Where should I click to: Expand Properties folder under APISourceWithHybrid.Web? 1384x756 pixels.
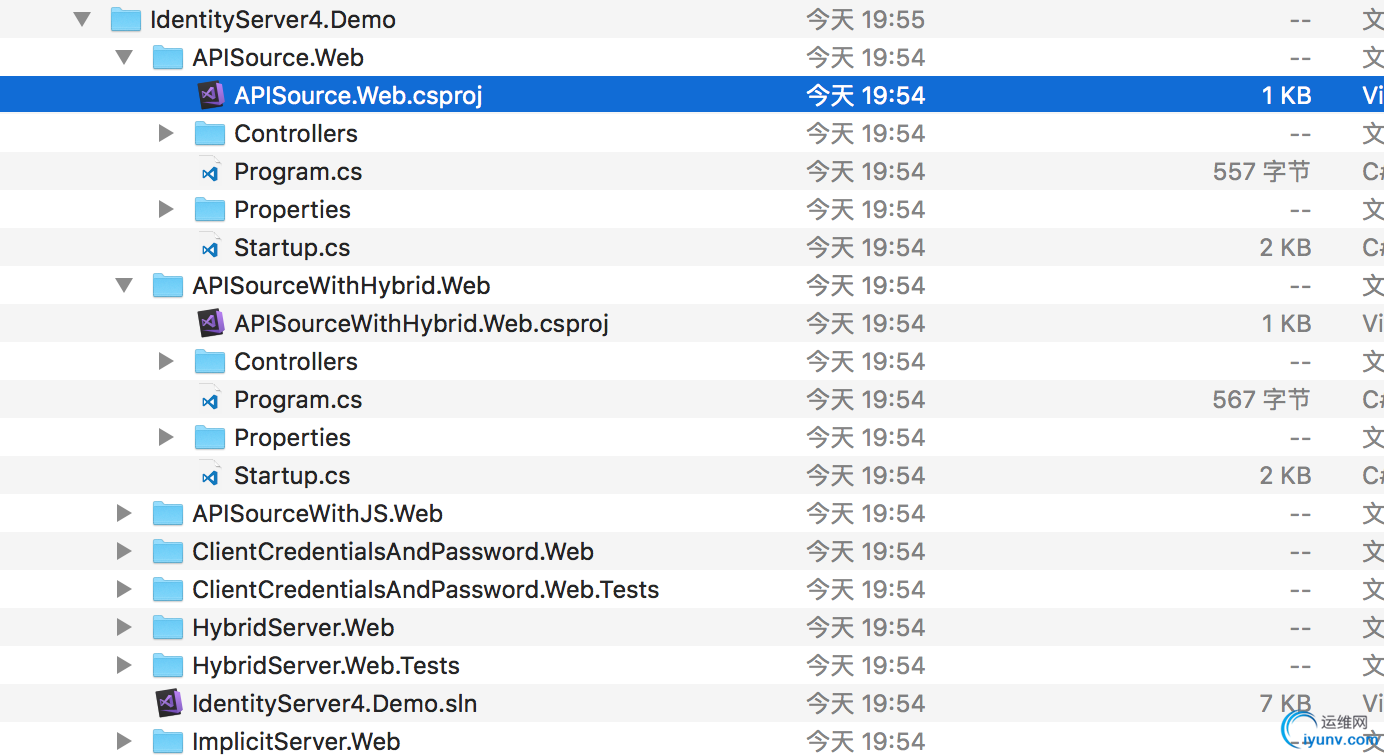click(x=166, y=437)
